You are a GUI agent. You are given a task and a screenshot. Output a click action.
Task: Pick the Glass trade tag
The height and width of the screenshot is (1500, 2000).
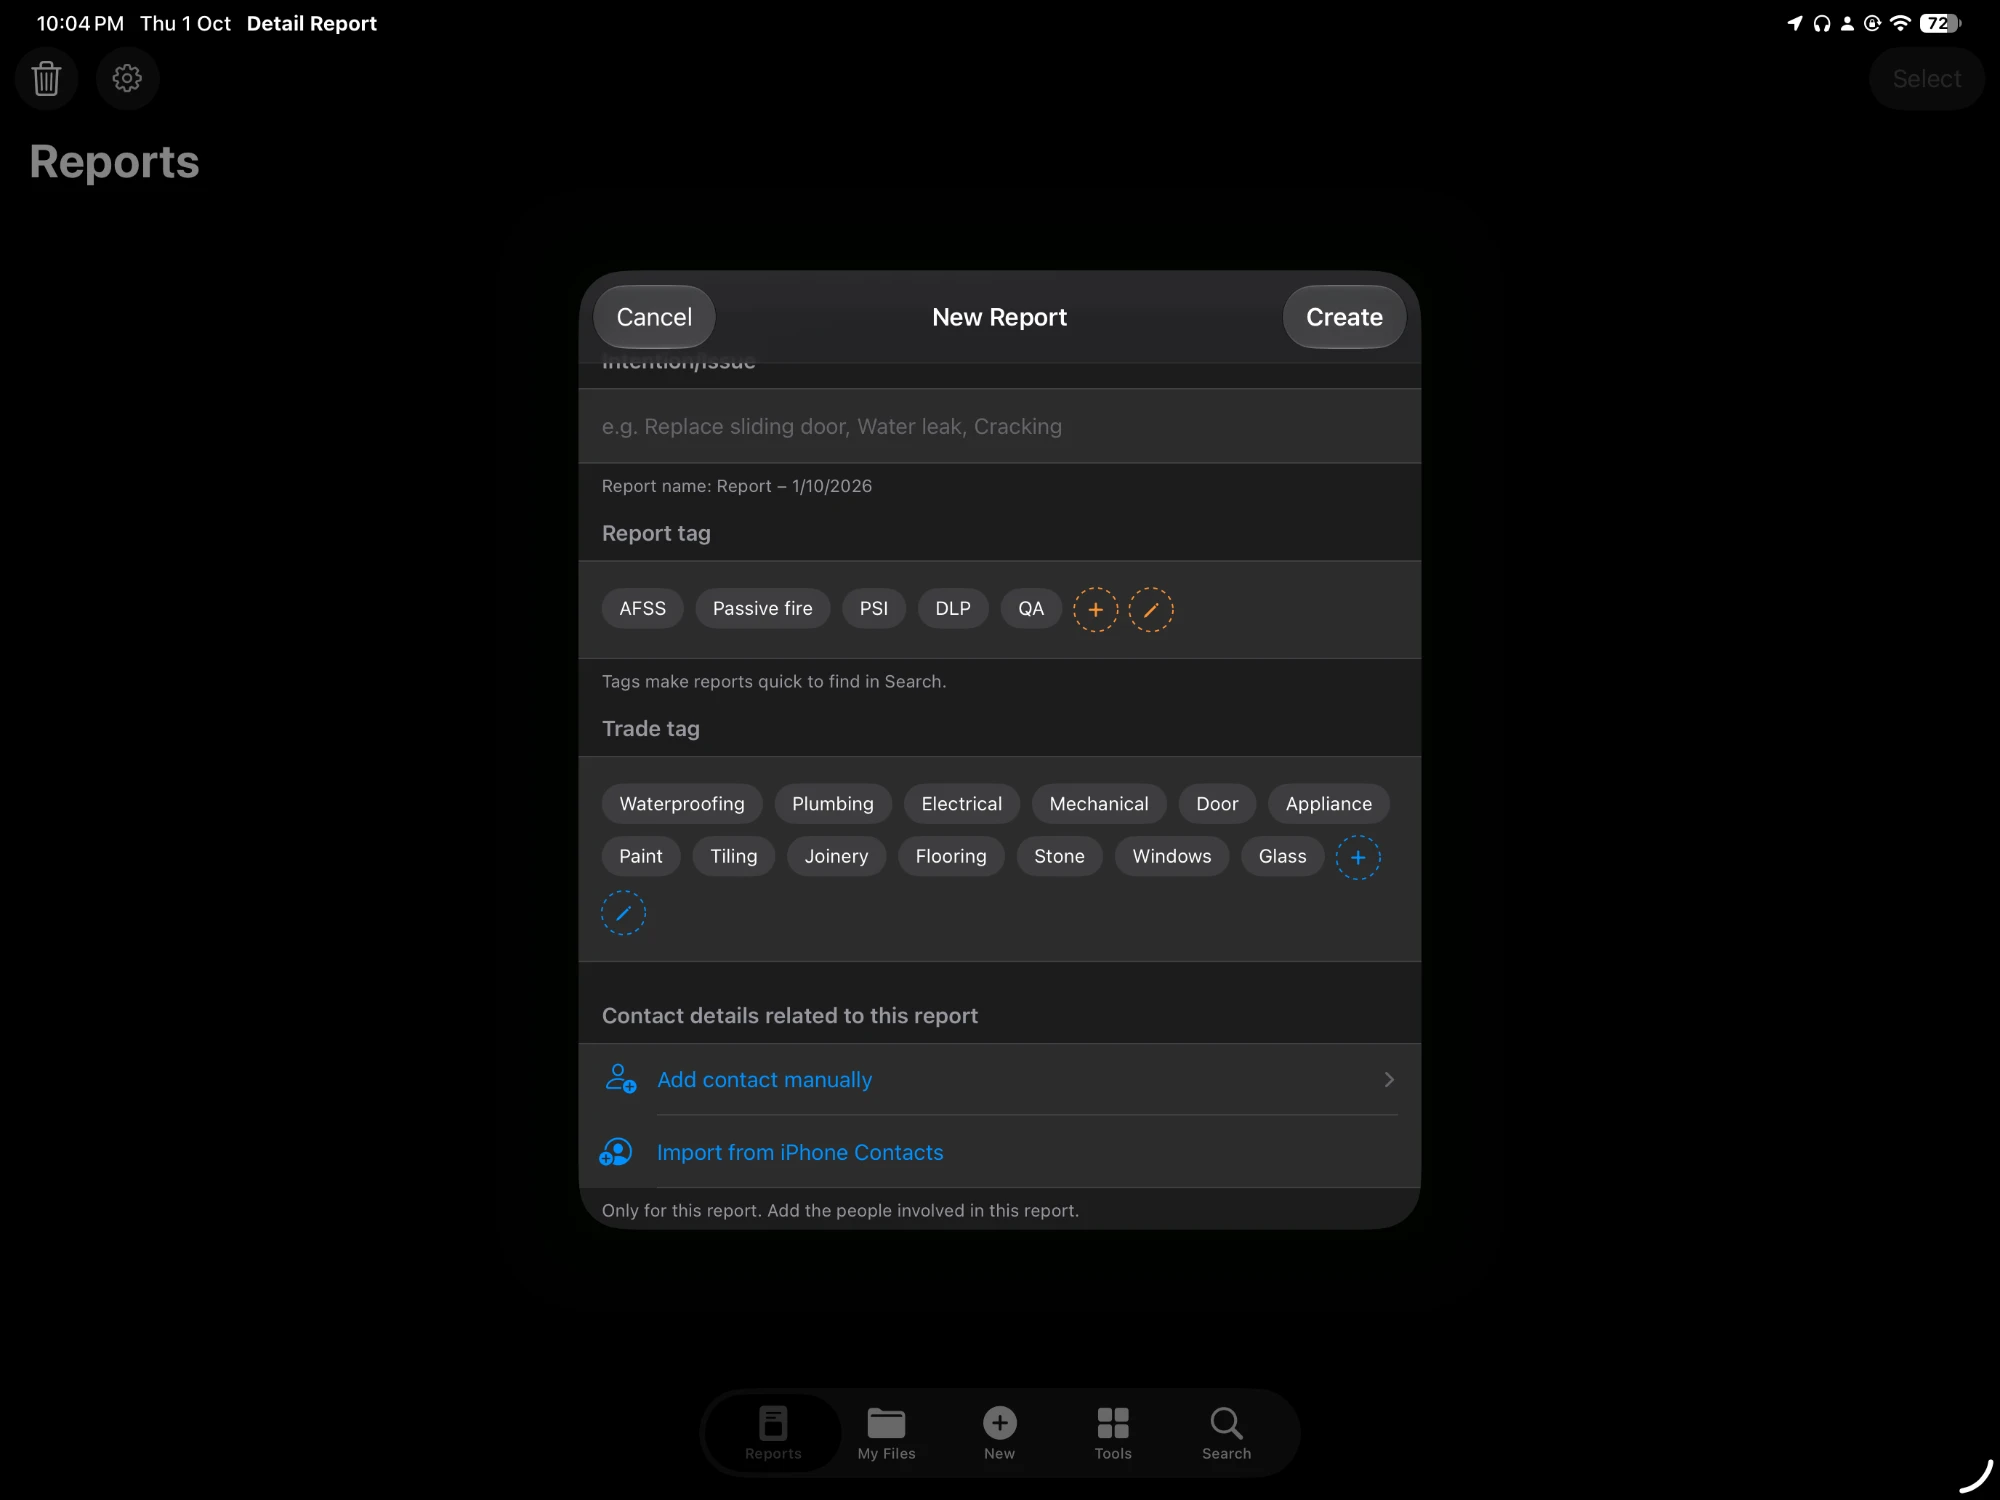1282,856
